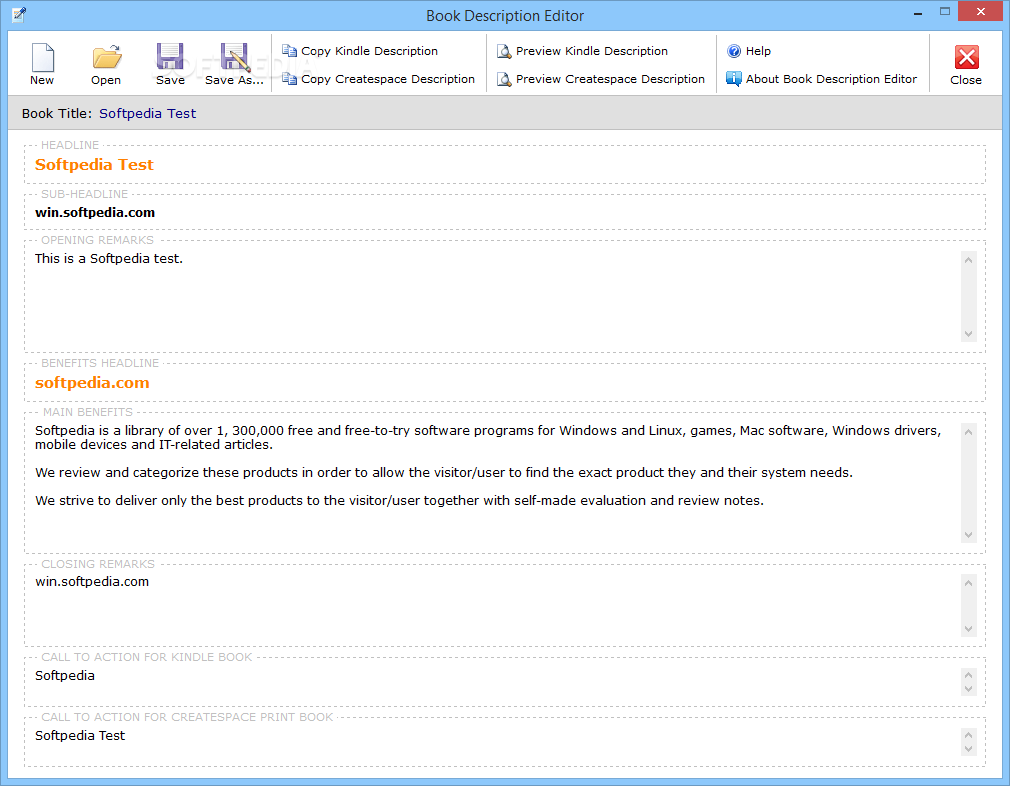Click into the Sub-Headline field 'win.softpedia.com'
This screenshot has width=1010, height=786.
coord(505,213)
